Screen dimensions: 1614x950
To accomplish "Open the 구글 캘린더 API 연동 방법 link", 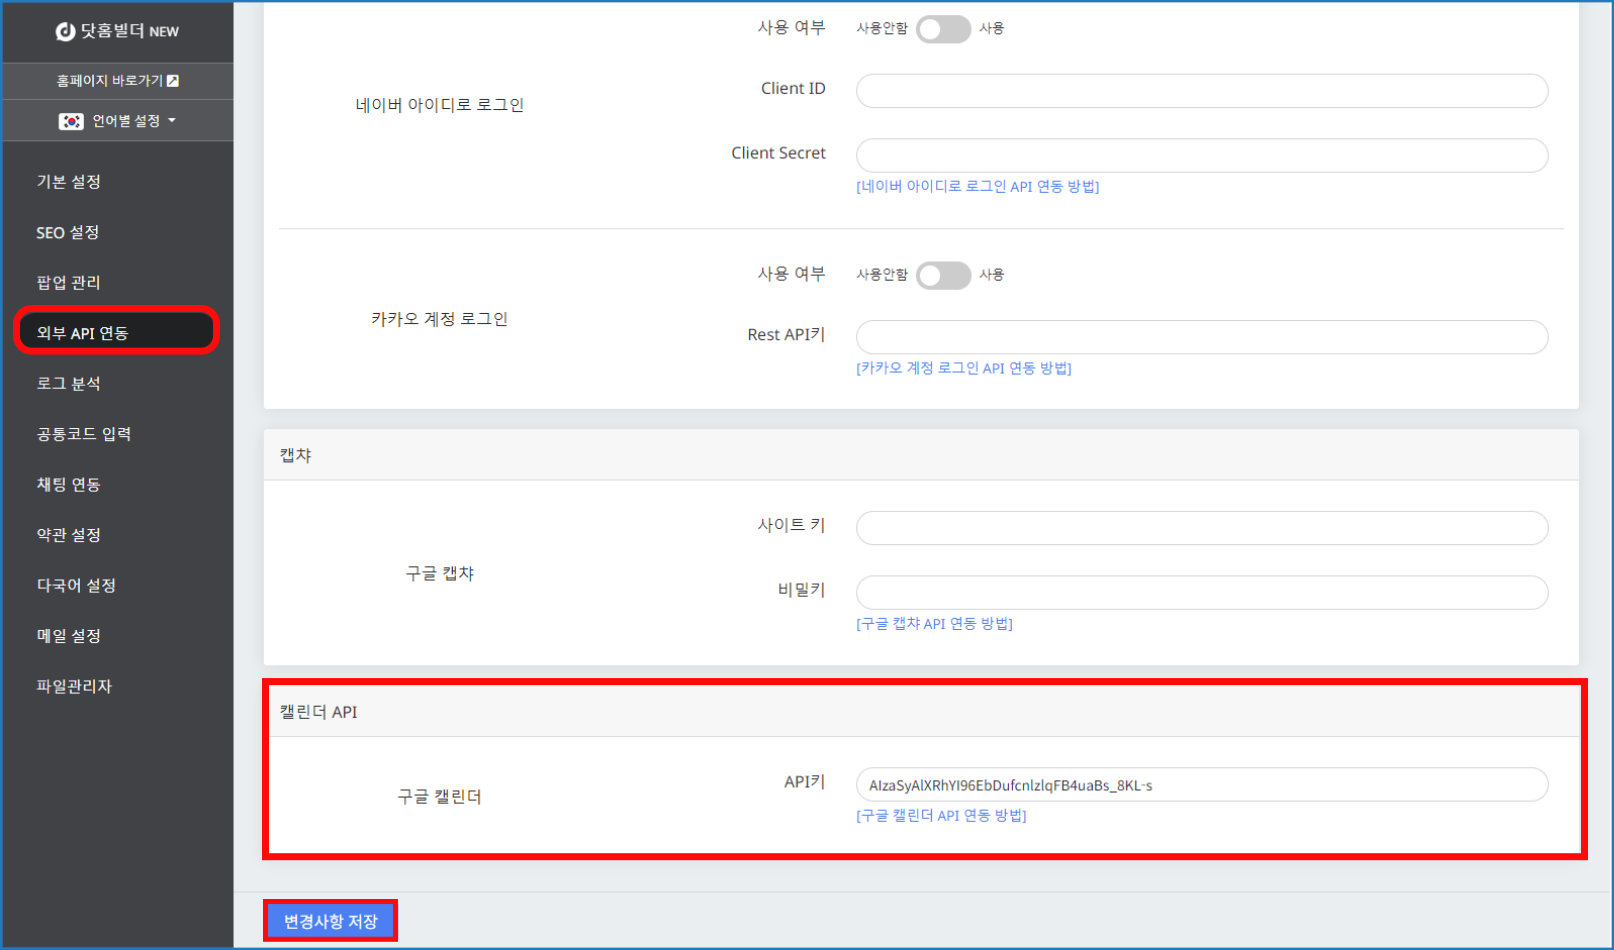I will (941, 816).
